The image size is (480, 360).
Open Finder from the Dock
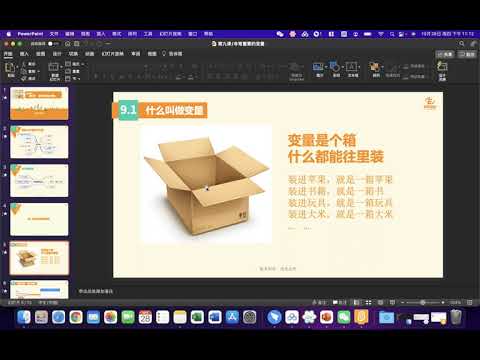(x=24, y=317)
